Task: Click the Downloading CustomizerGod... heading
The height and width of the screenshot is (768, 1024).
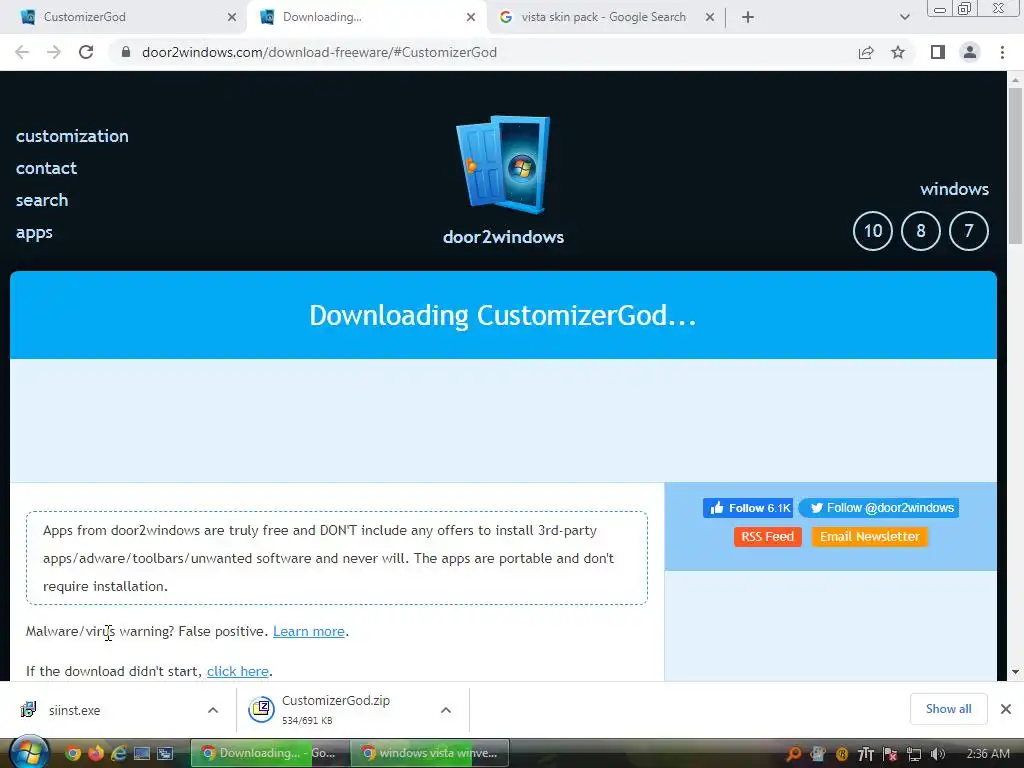Action: click(503, 315)
